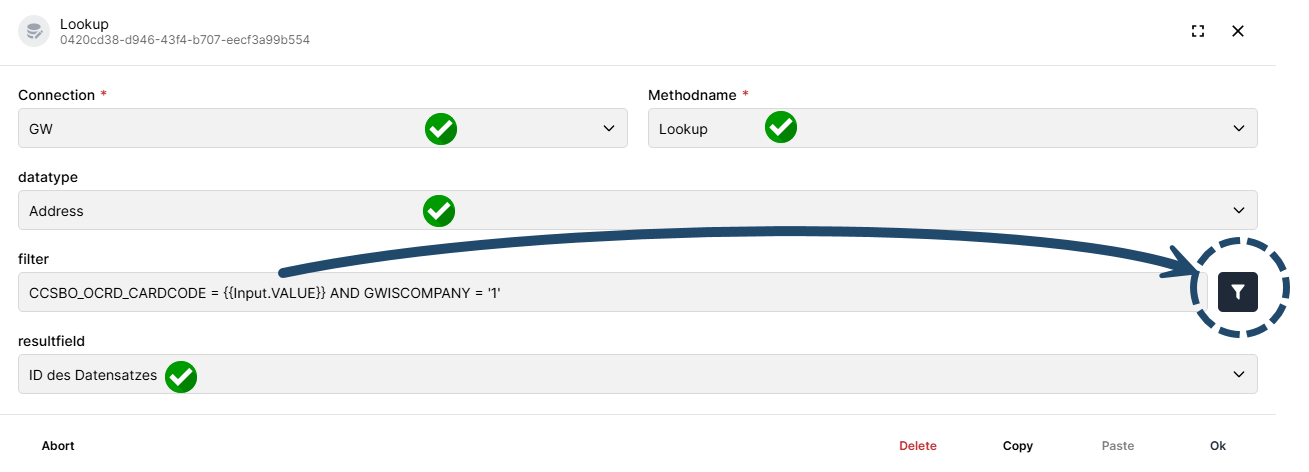Screen dimensions: 1309x472
Task: Click green checkmark in Address datatype field
Action: (x=439, y=210)
